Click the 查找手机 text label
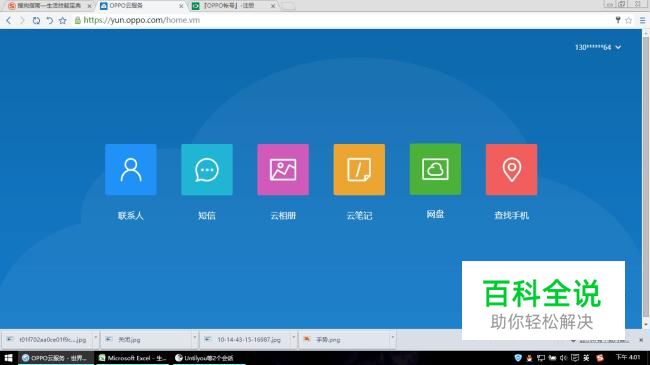The width and height of the screenshot is (650, 365). tap(512, 216)
